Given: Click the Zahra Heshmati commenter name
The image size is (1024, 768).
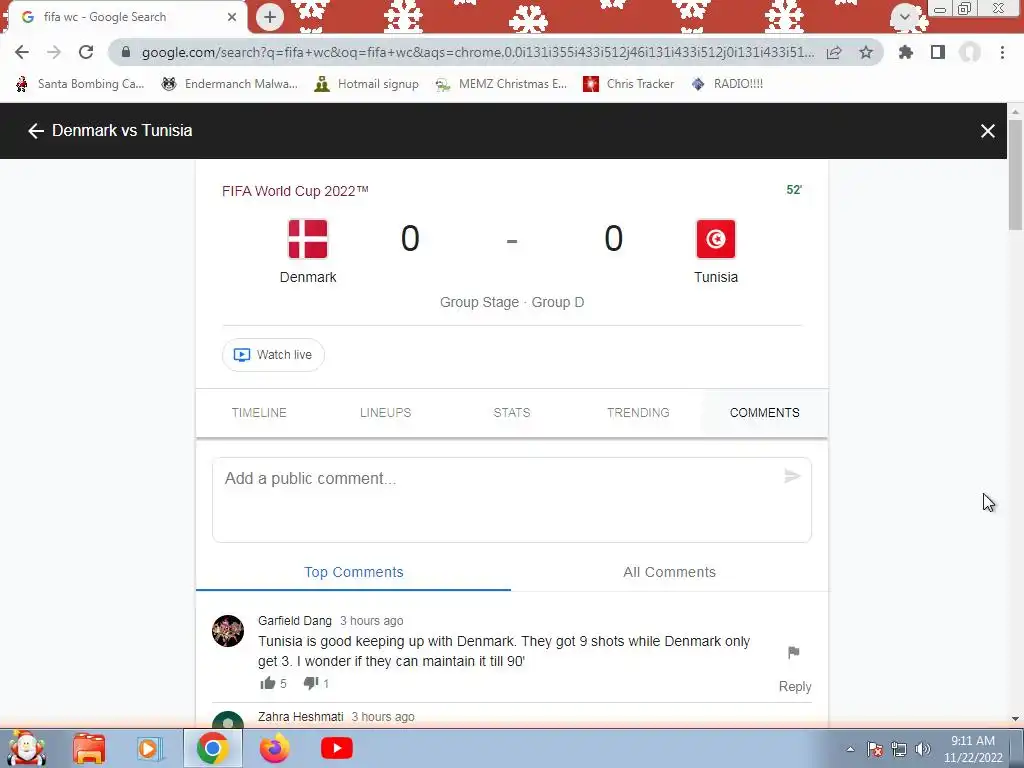Looking at the screenshot, I should pos(300,716).
